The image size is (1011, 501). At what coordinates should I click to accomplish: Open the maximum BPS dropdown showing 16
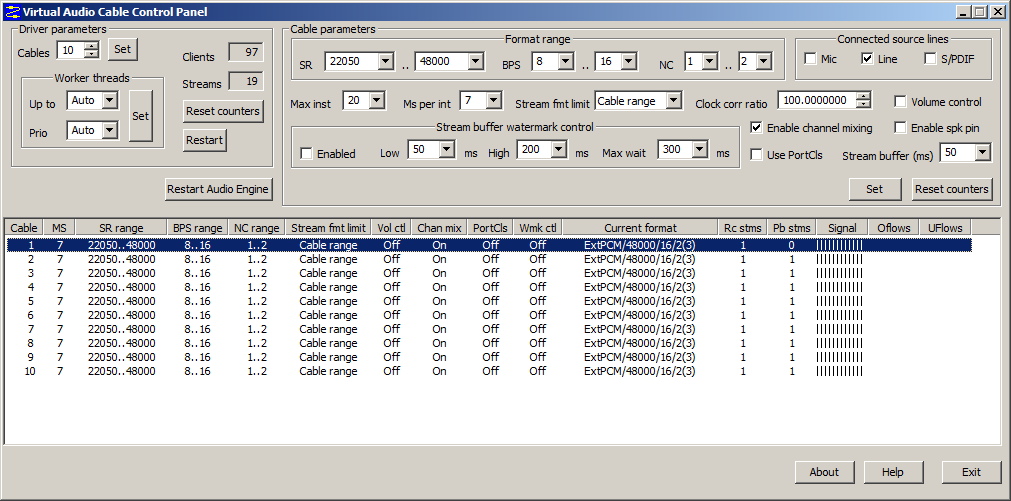[629, 62]
